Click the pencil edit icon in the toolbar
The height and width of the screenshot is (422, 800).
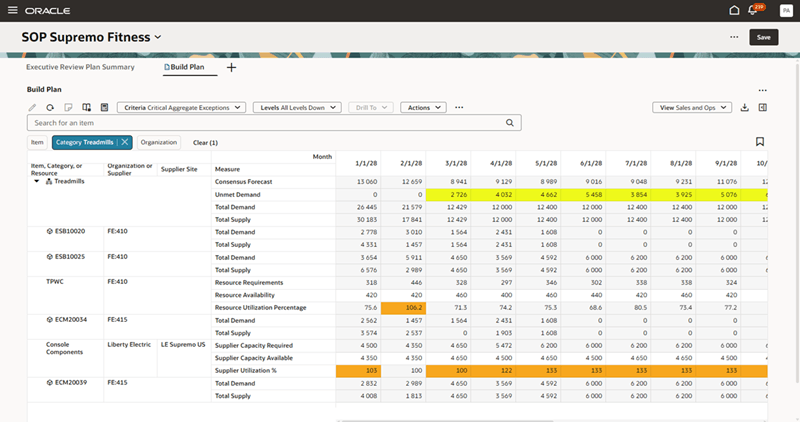tap(32, 107)
